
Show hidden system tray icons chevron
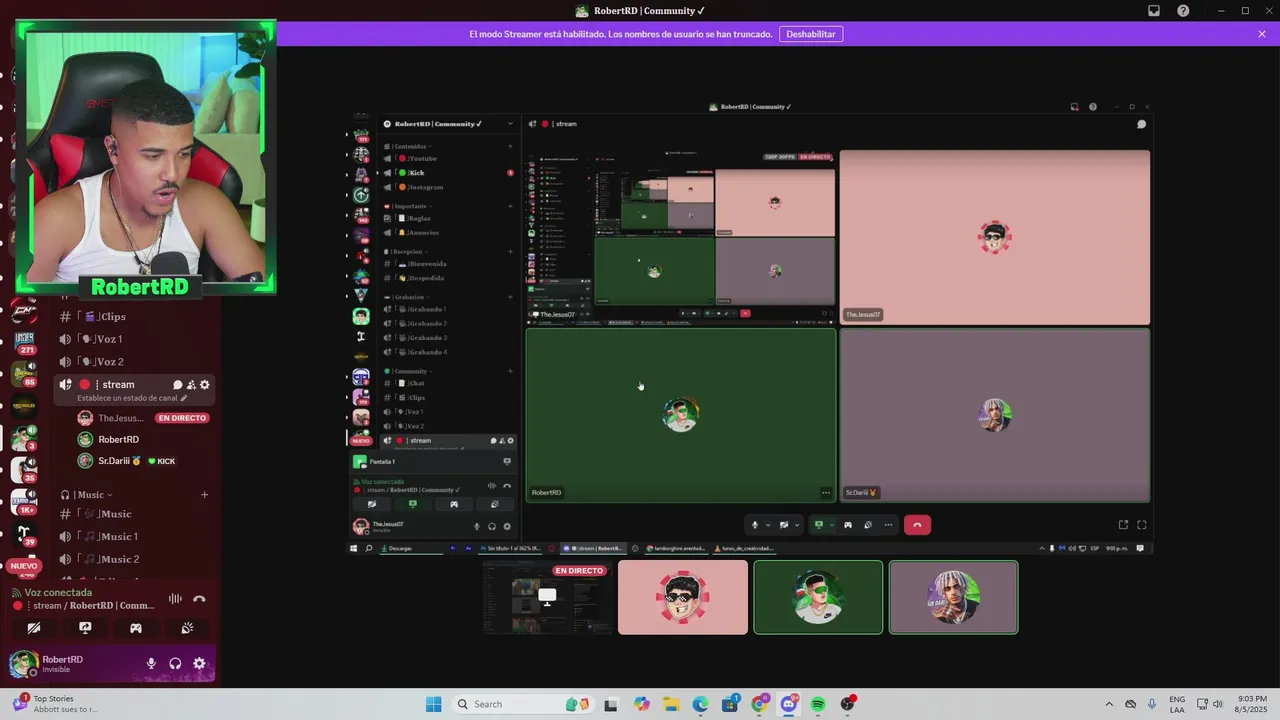coord(1109,704)
